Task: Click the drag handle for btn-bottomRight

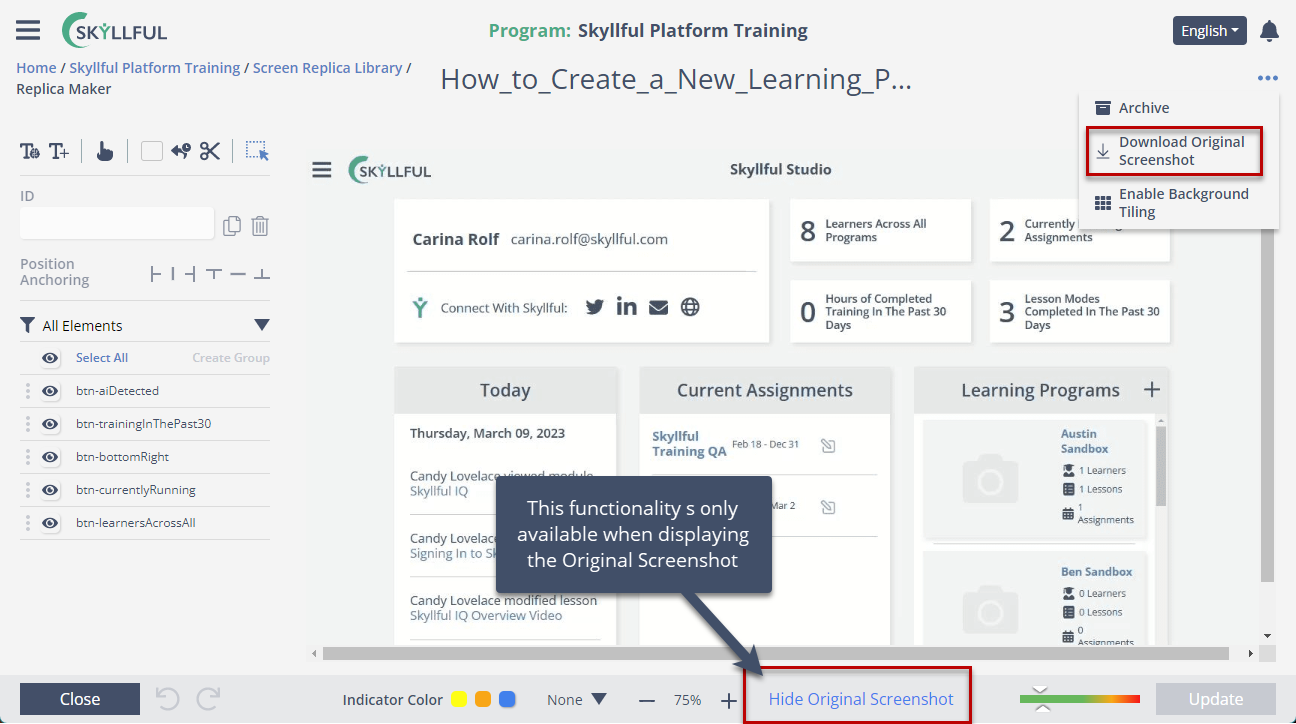Action: (28, 457)
